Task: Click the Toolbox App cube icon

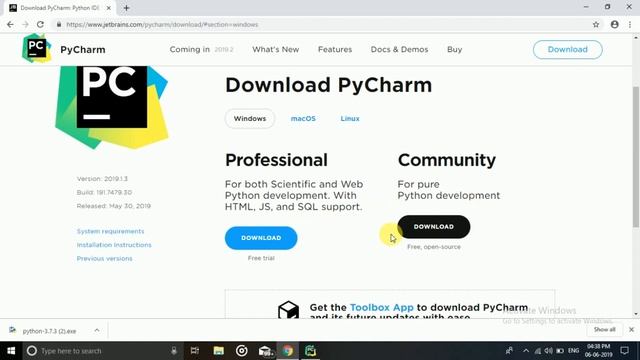Action: coord(289,310)
